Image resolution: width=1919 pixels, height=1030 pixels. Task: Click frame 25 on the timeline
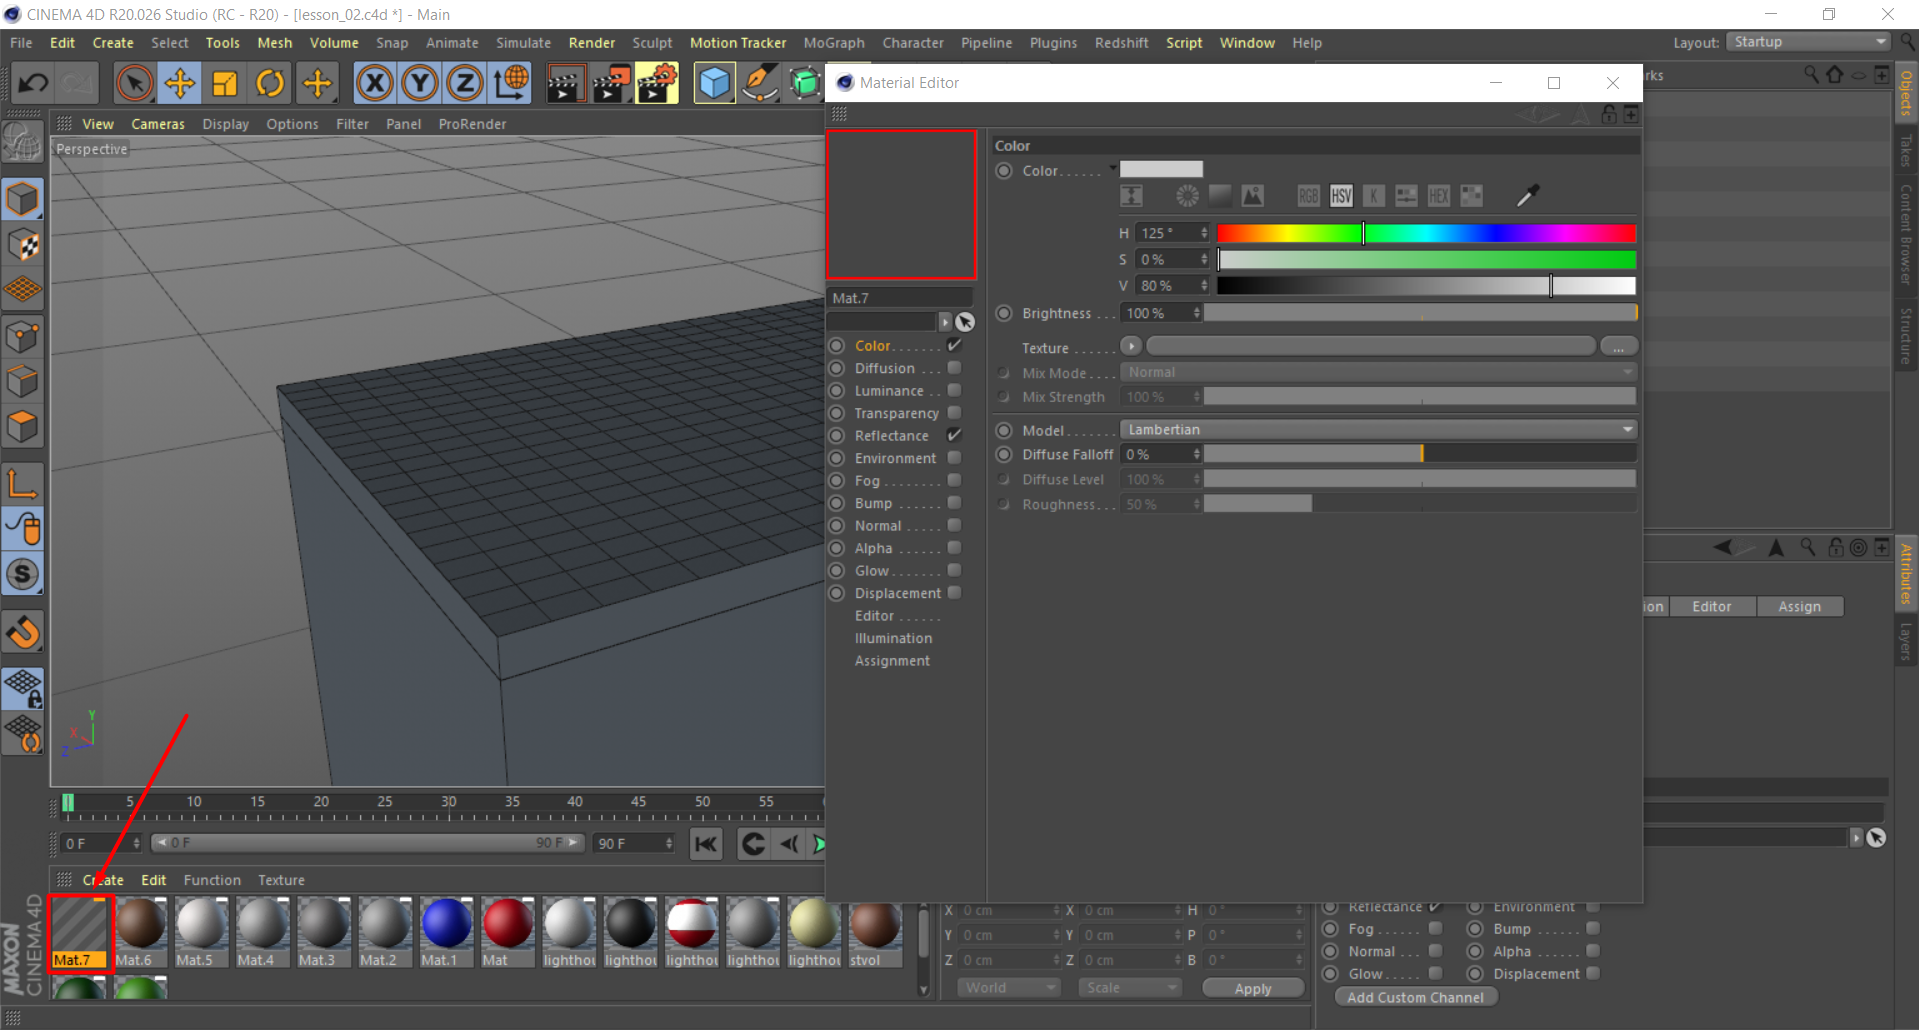tap(385, 804)
